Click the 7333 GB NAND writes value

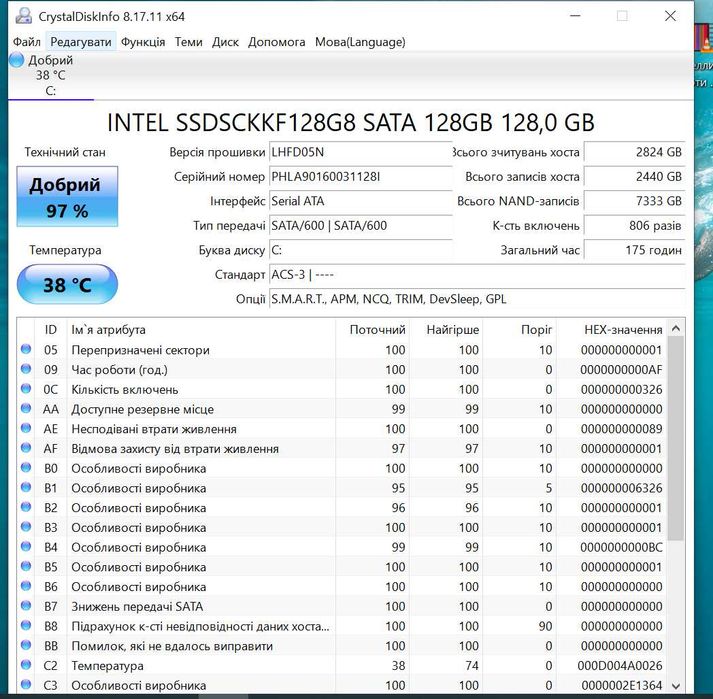click(634, 201)
